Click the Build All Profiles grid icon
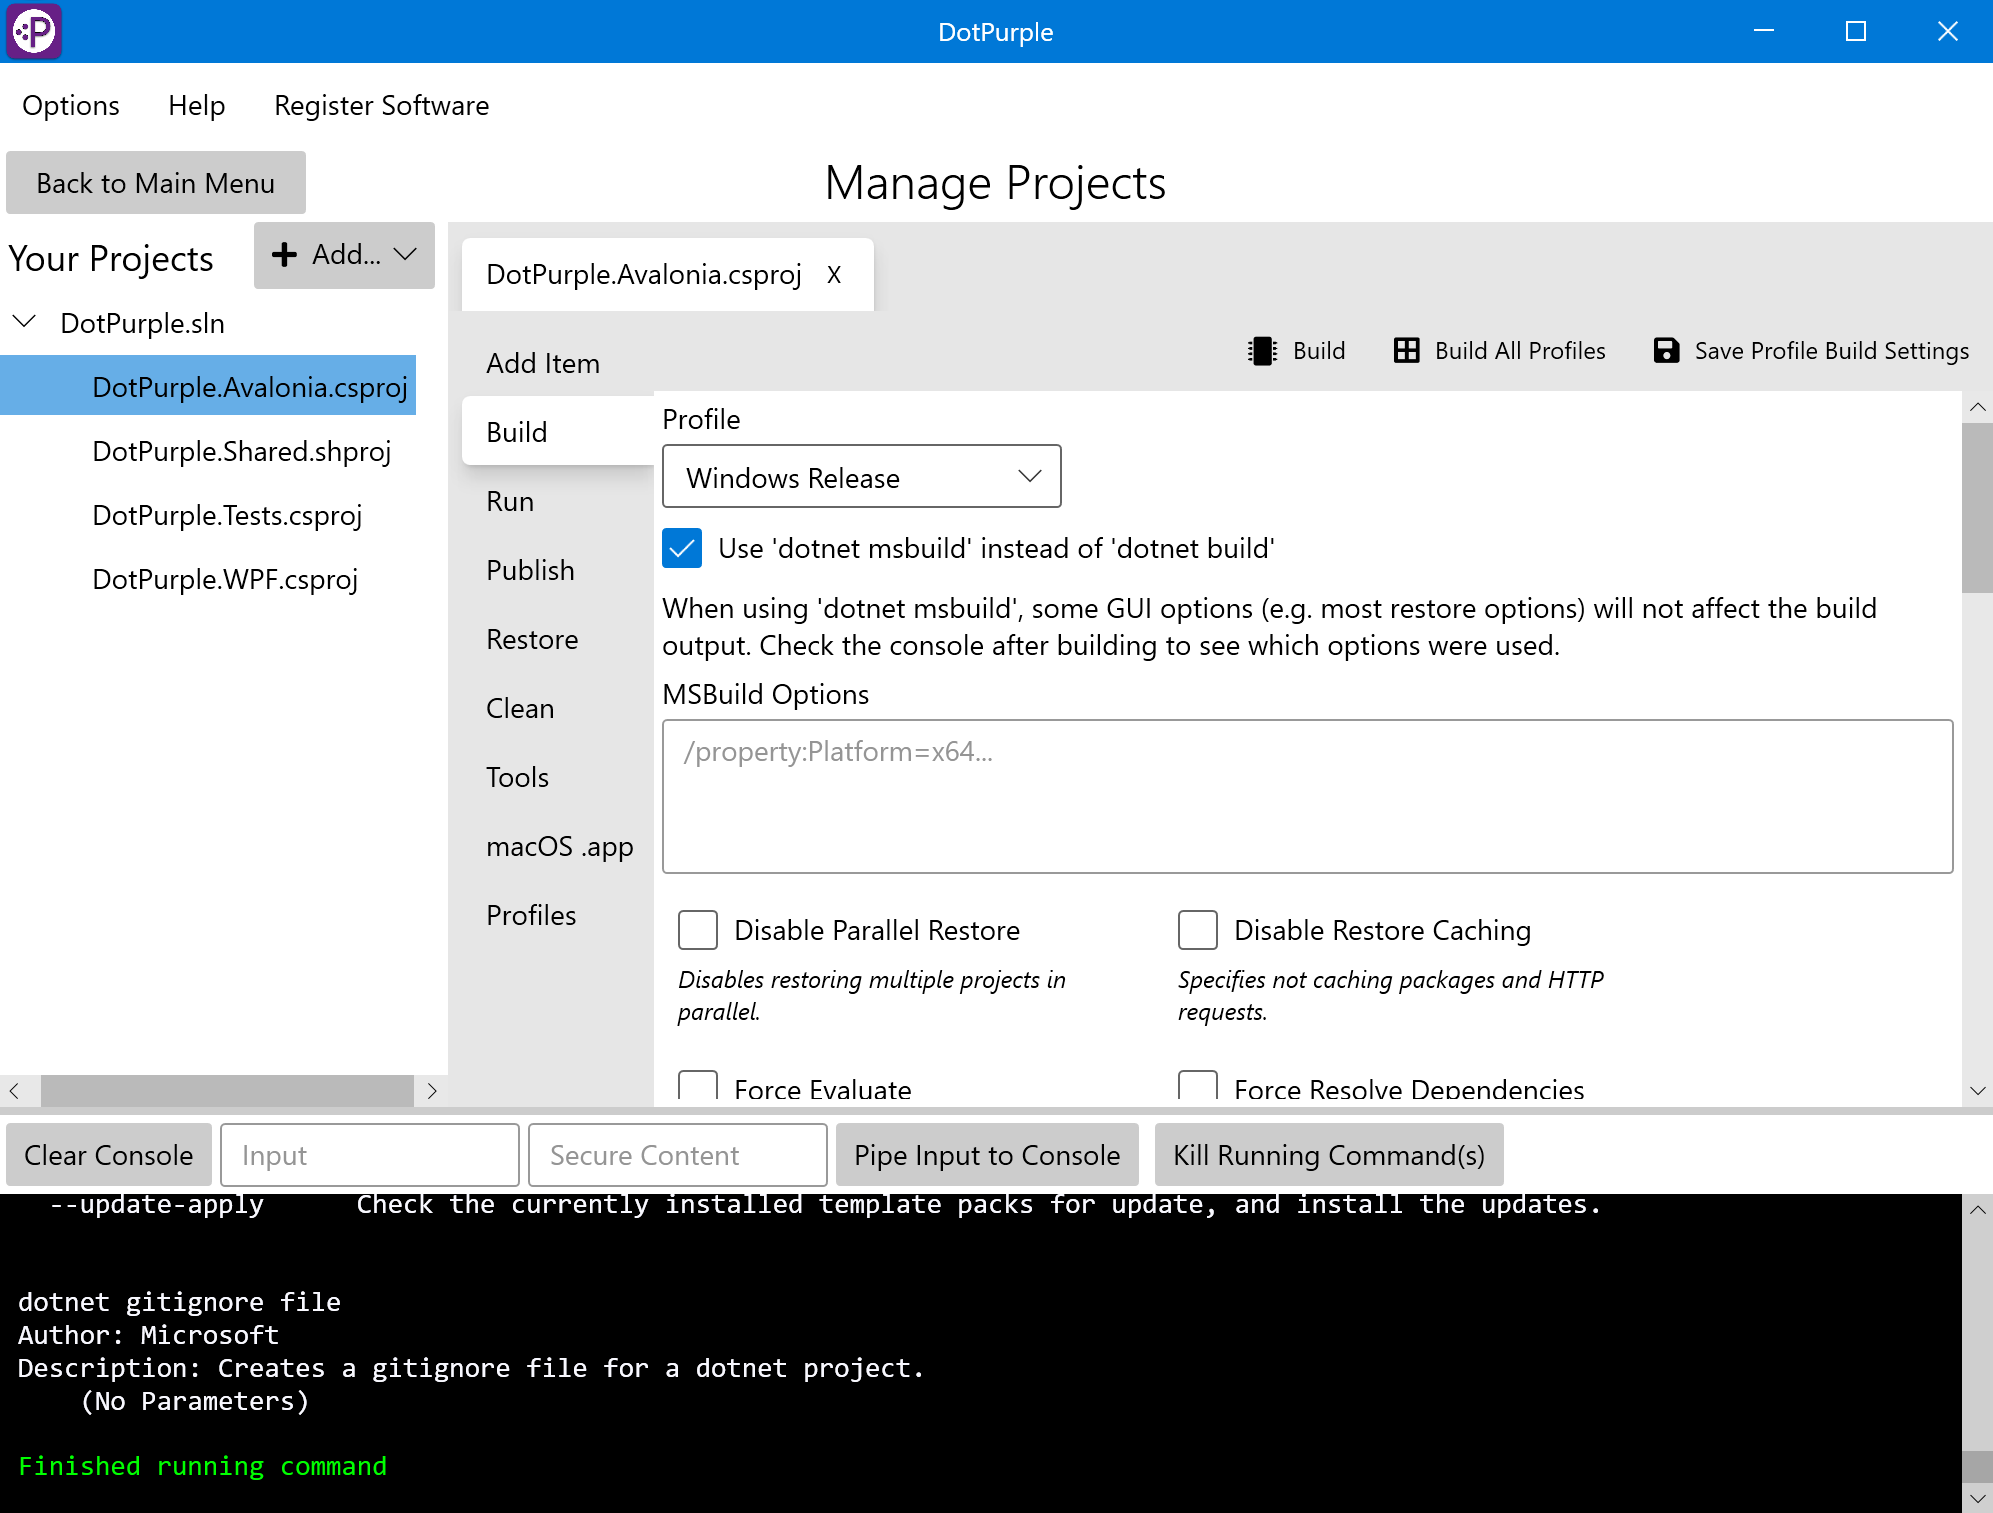 (1406, 351)
